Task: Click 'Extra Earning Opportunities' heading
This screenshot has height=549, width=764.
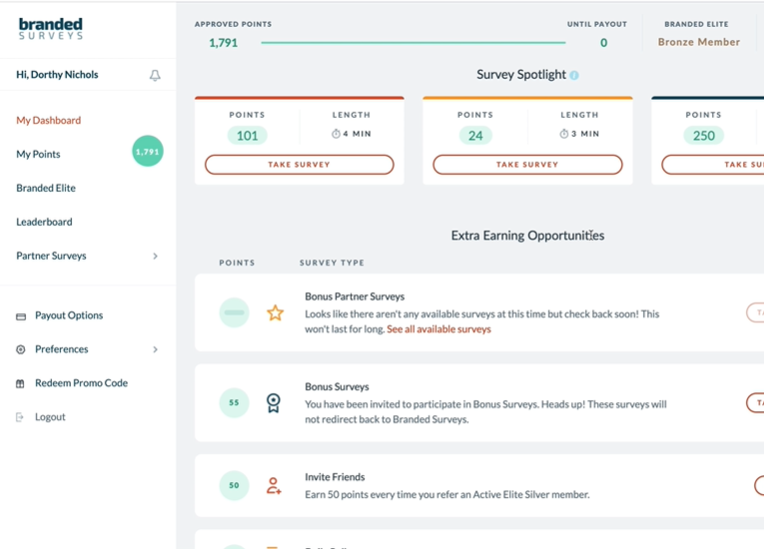Action: coord(528,236)
